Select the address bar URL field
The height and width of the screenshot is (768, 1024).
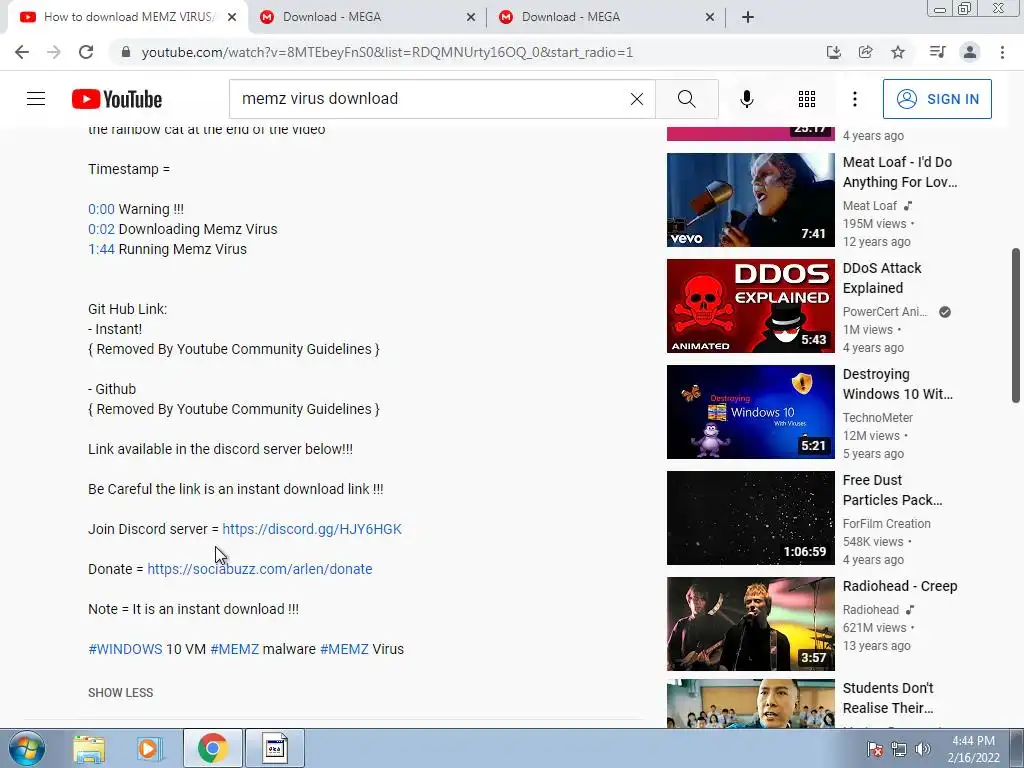point(387,52)
